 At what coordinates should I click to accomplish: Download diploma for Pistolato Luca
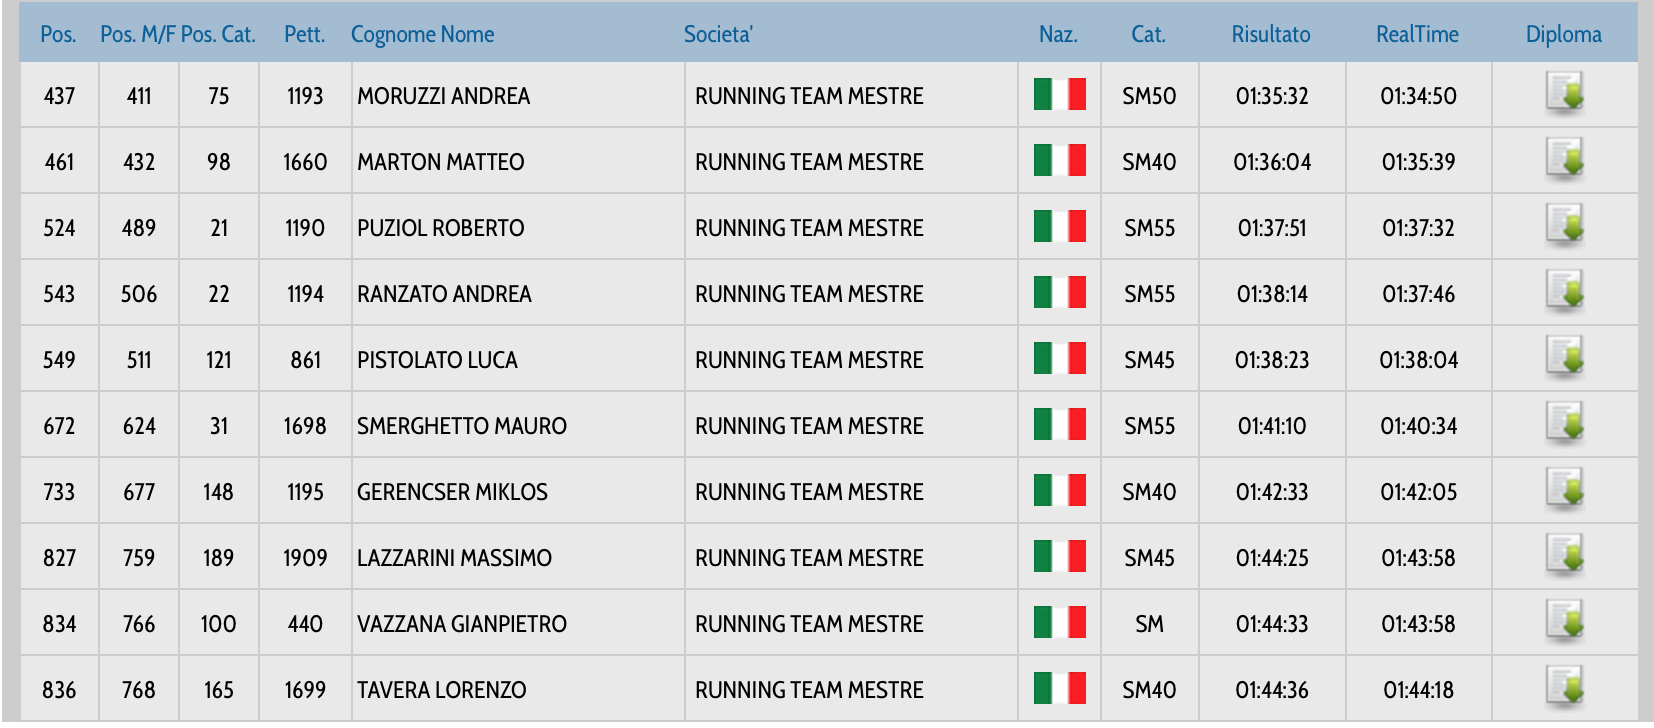[x=1564, y=359]
